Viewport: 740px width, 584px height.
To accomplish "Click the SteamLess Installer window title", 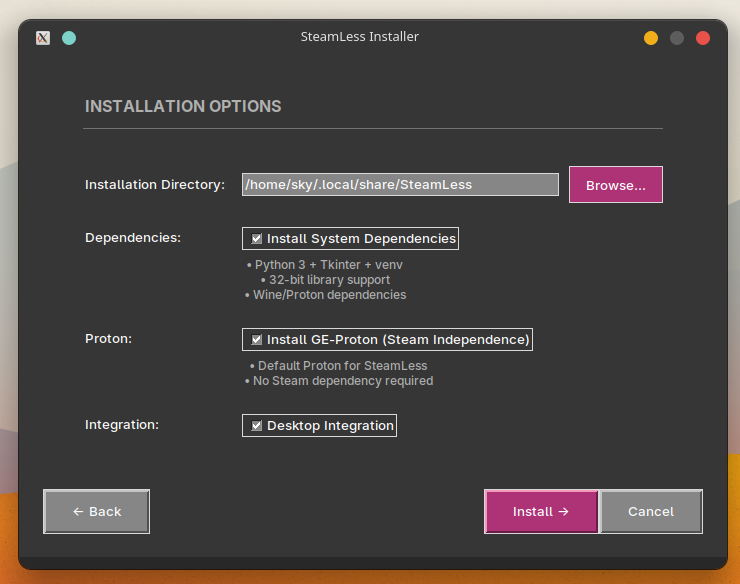I will tap(360, 37).
